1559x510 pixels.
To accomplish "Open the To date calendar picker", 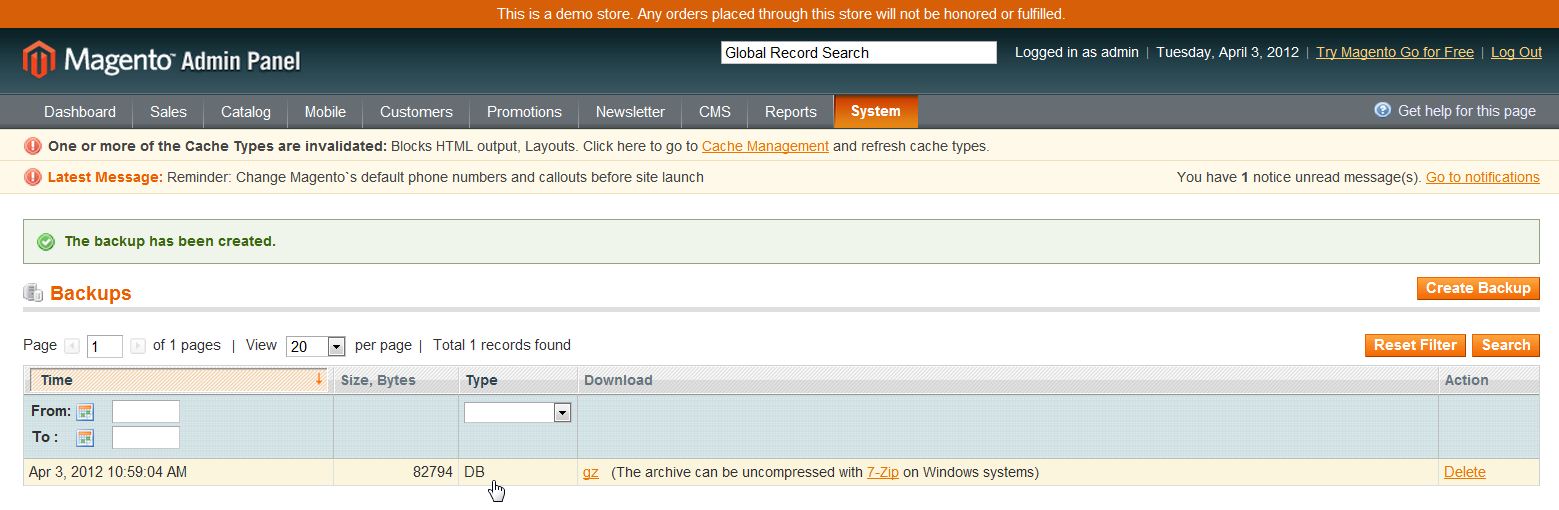I will 85,438.
